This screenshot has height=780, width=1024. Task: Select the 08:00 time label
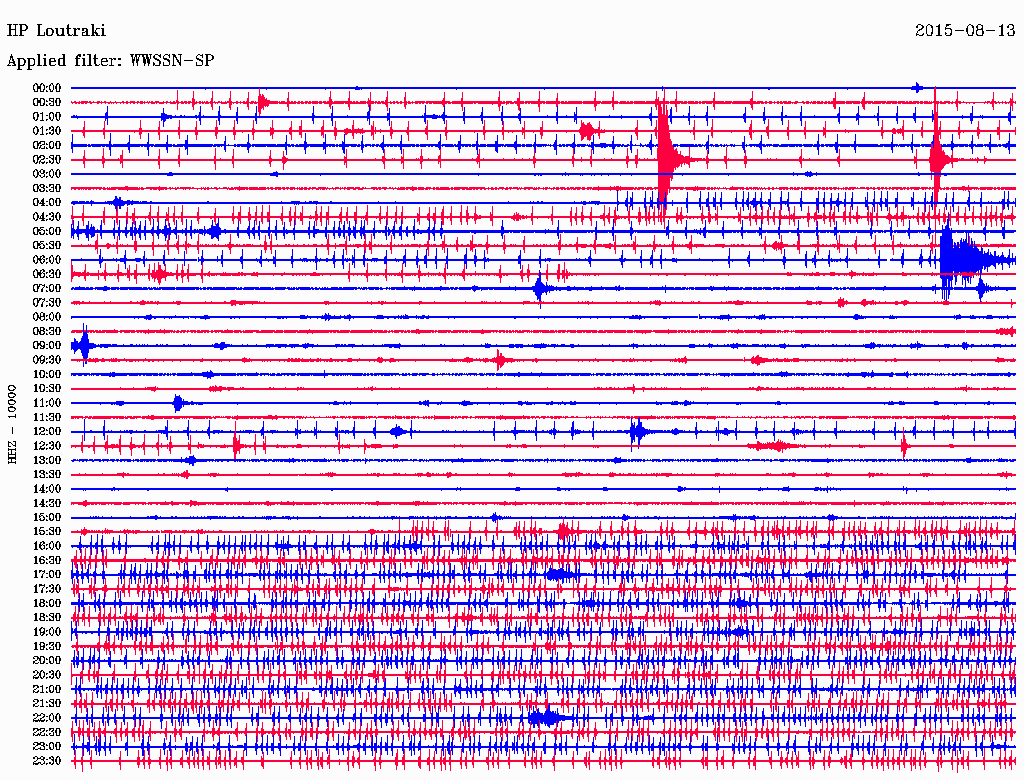click(47, 317)
